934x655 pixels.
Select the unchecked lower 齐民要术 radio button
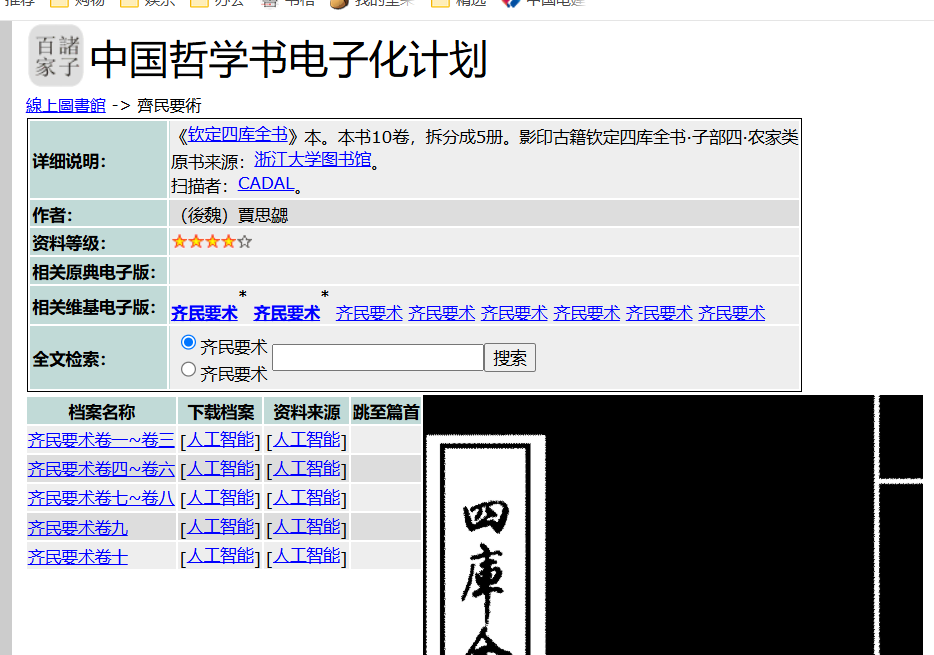188,370
